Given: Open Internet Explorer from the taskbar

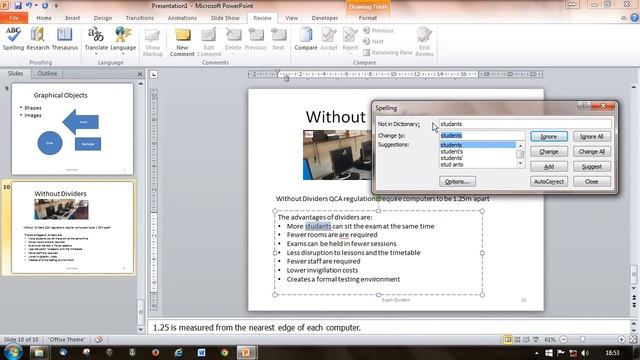Looking at the screenshot, I should click(x=178, y=352).
